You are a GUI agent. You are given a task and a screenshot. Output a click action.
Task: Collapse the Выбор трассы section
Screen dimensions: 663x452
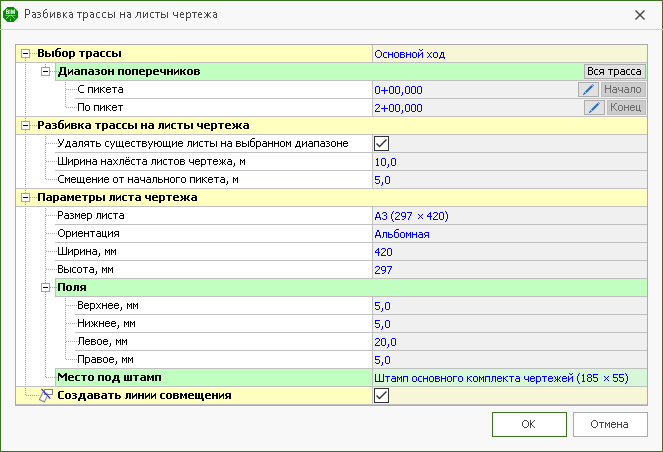[26, 54]
